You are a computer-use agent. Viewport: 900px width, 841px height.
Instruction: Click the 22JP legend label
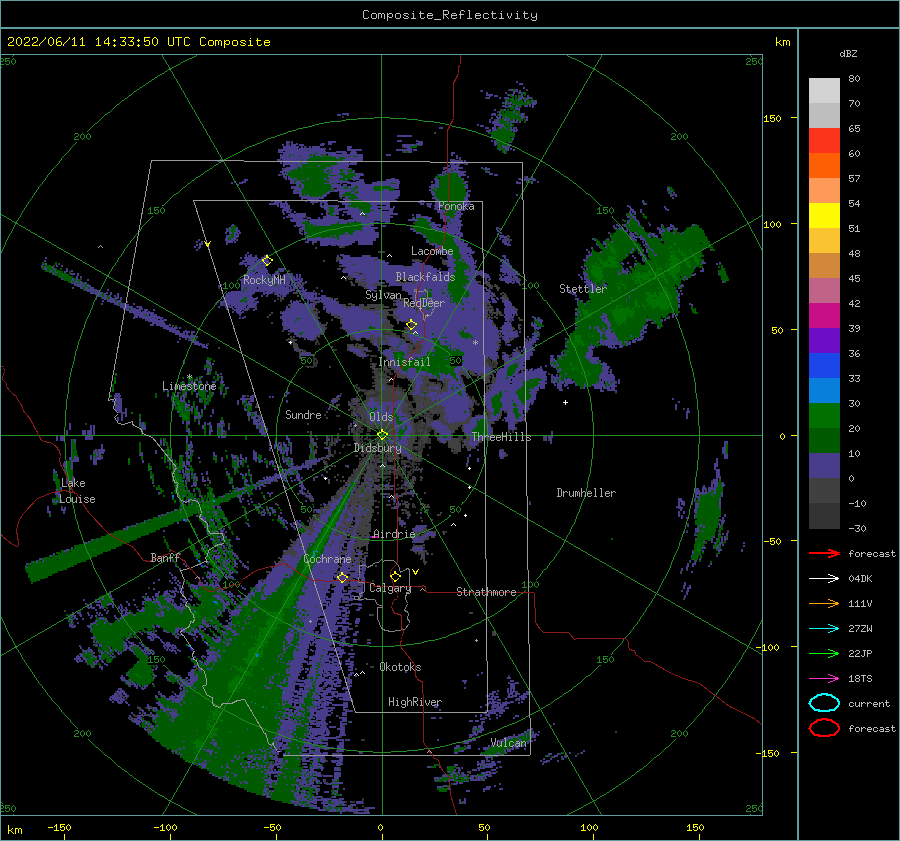coord(860,653)
